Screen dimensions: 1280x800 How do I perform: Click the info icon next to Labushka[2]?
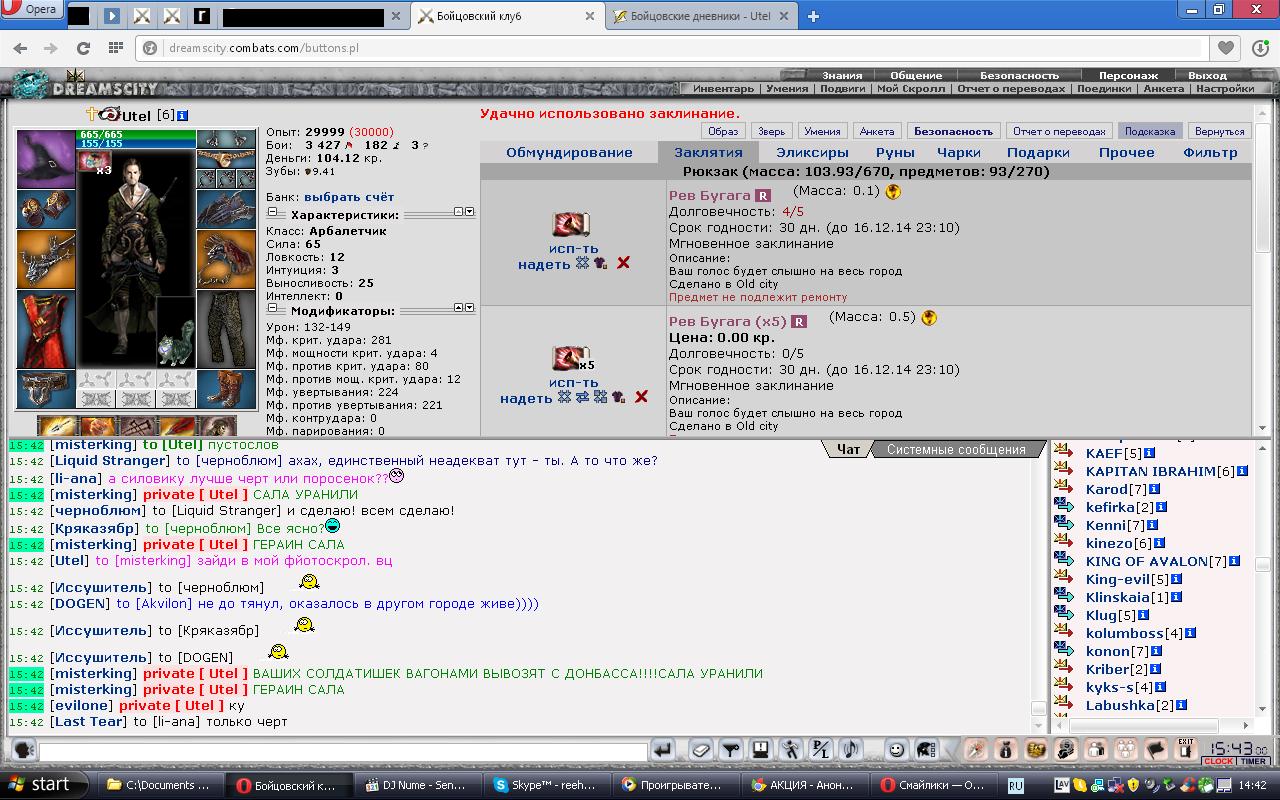click(1181, 705)
